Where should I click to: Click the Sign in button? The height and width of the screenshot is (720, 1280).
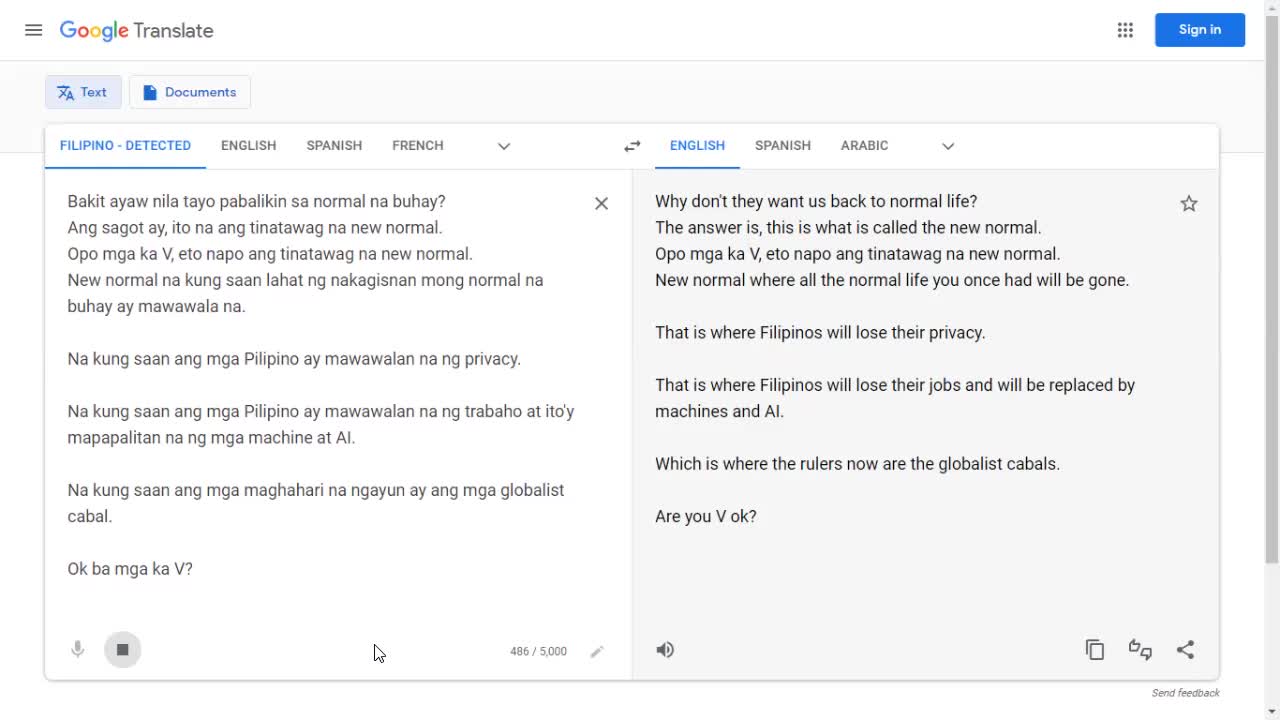coord(1200,30)
